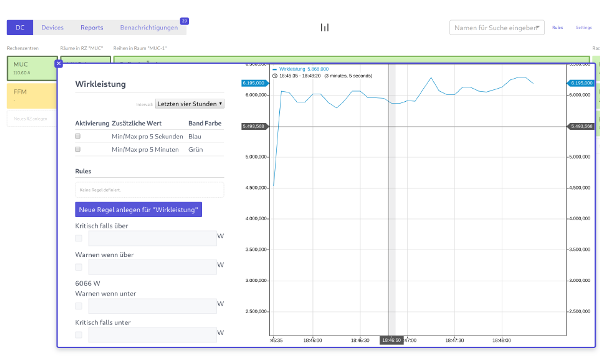Click Neue Regel anlegen für Wirkleistung button
The image size is (600, 364).
(139, 209)
